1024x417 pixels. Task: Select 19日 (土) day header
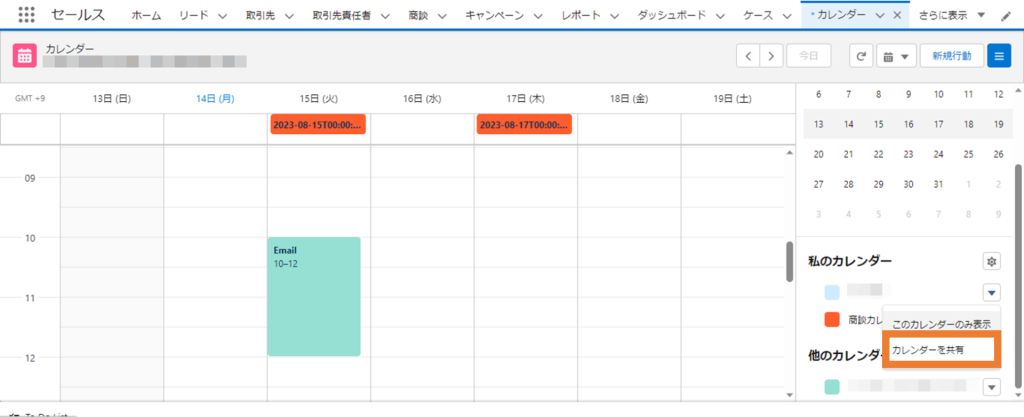(733, 99)
